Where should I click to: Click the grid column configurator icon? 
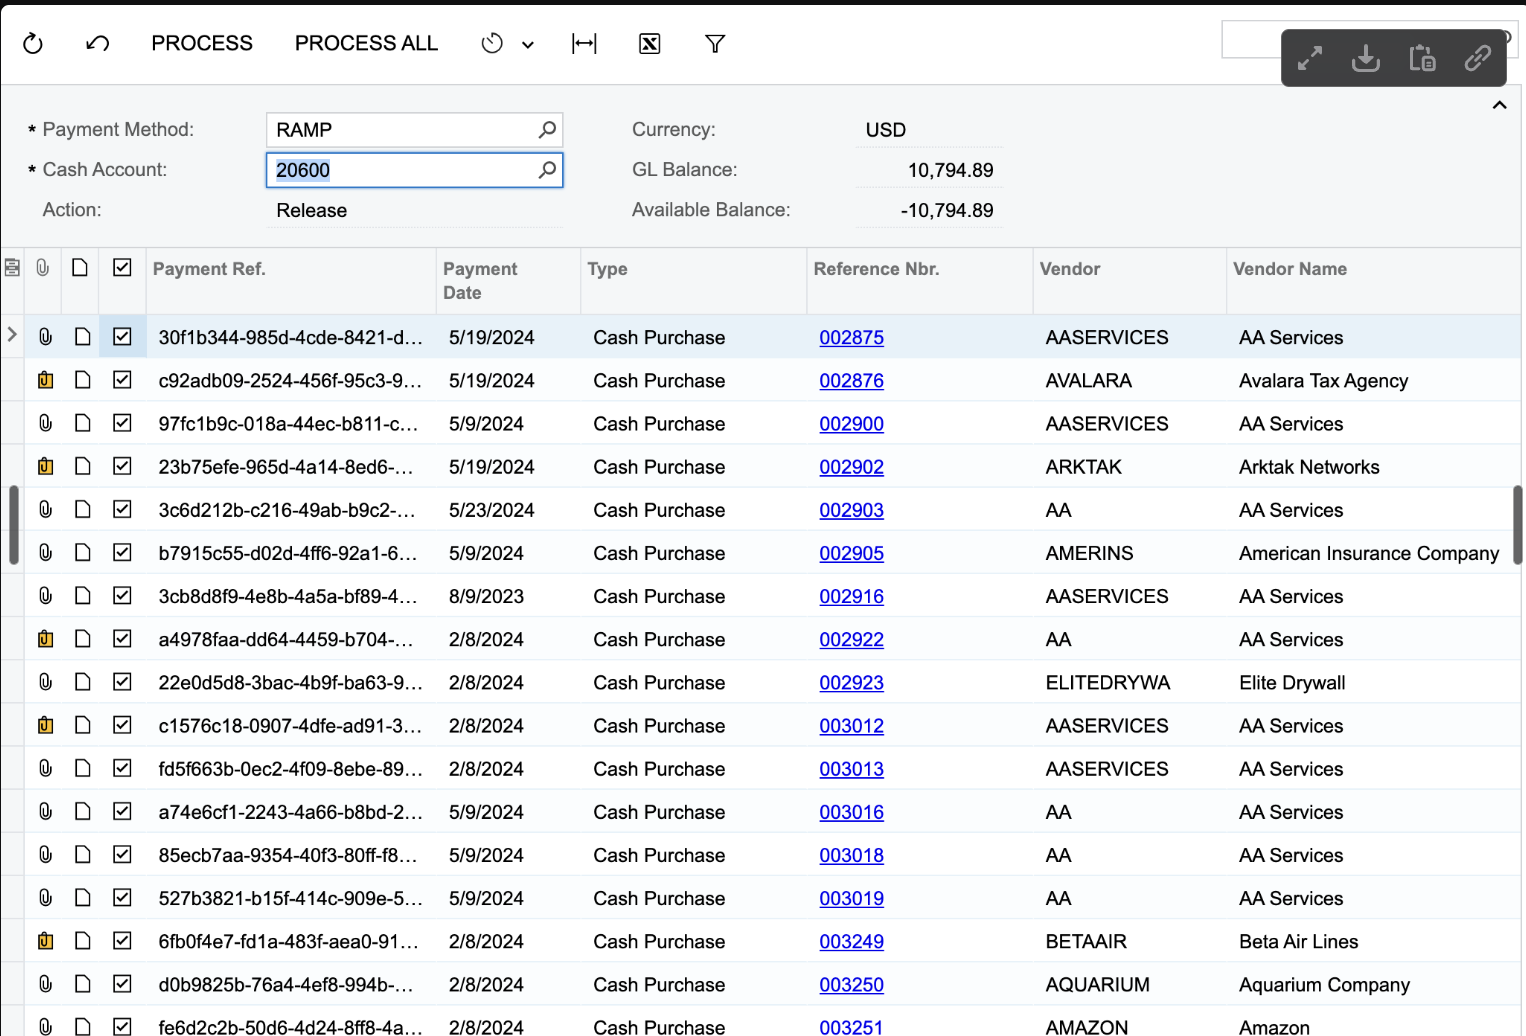click(x=12, y=268)
